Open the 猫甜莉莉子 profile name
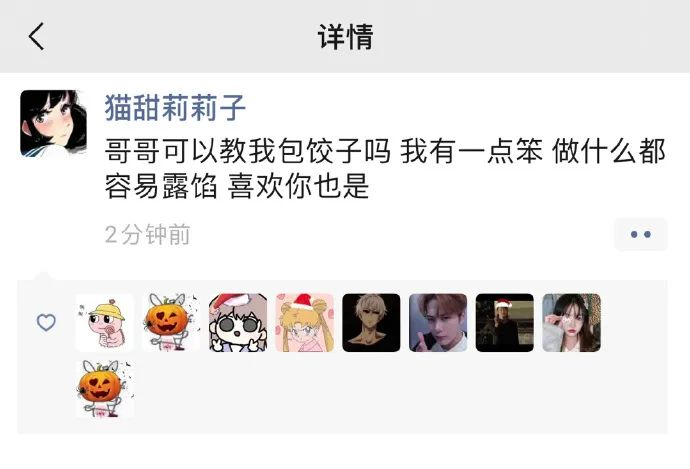Image resolution: width=690 pixels, height=469 pixels. [175, 107]
